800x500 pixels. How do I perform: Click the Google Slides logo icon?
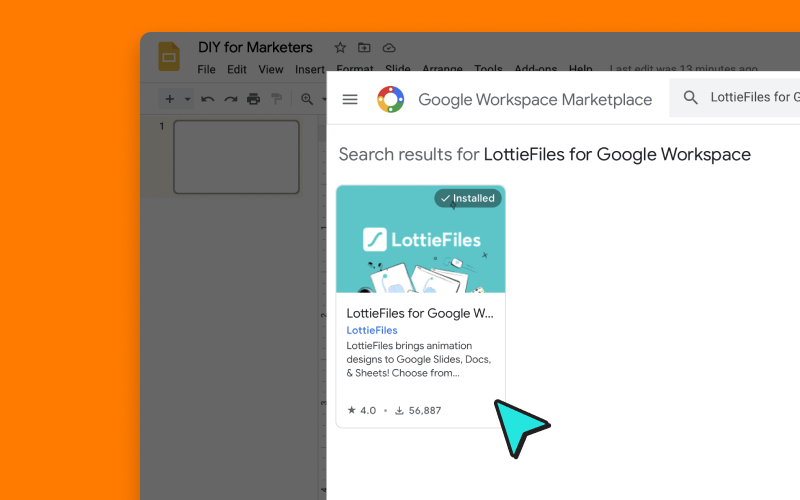[169, 56]
